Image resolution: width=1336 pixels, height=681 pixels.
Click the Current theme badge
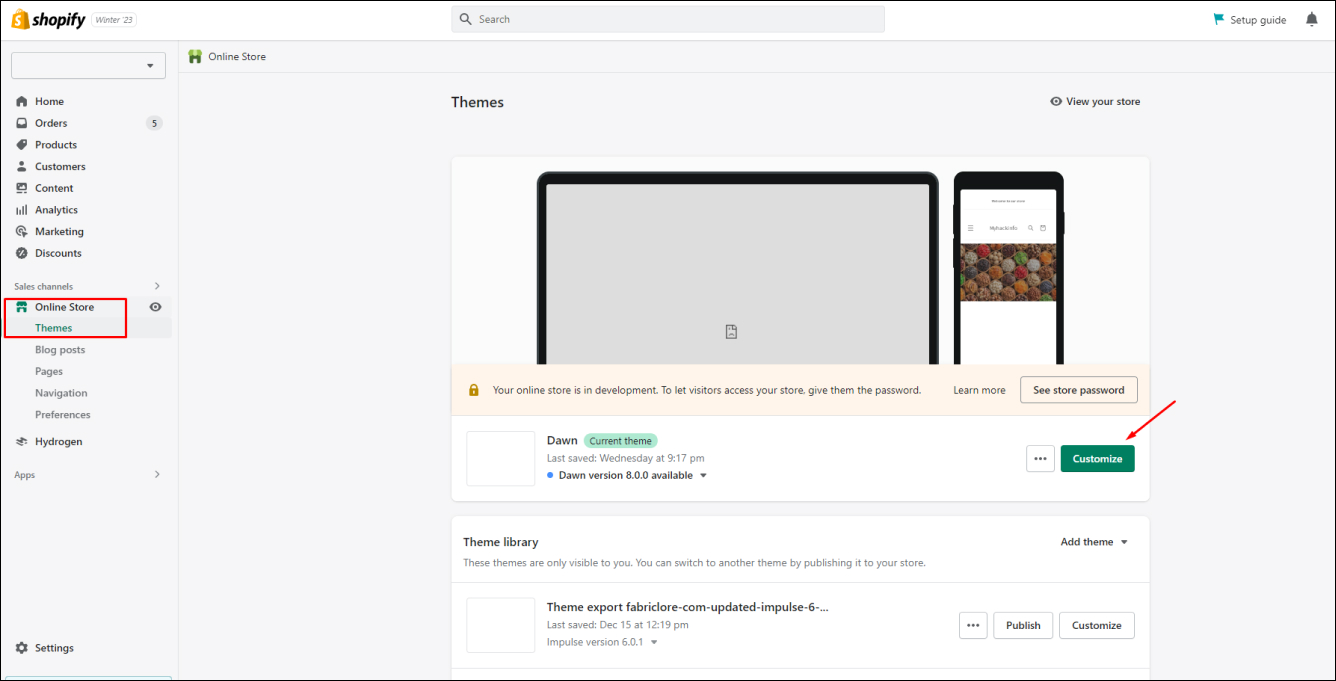point(620,441)
